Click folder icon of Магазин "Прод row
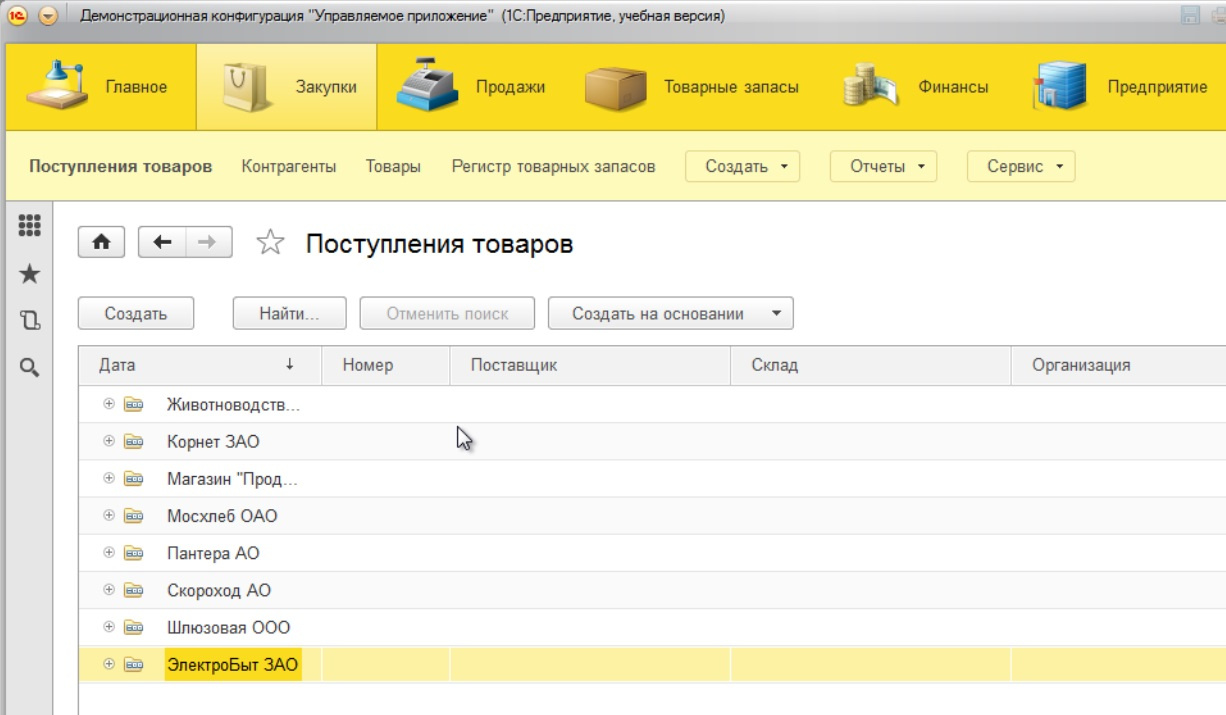Image resolution: width=1226 pixels, height=715 pixels. tap(134, 479)
